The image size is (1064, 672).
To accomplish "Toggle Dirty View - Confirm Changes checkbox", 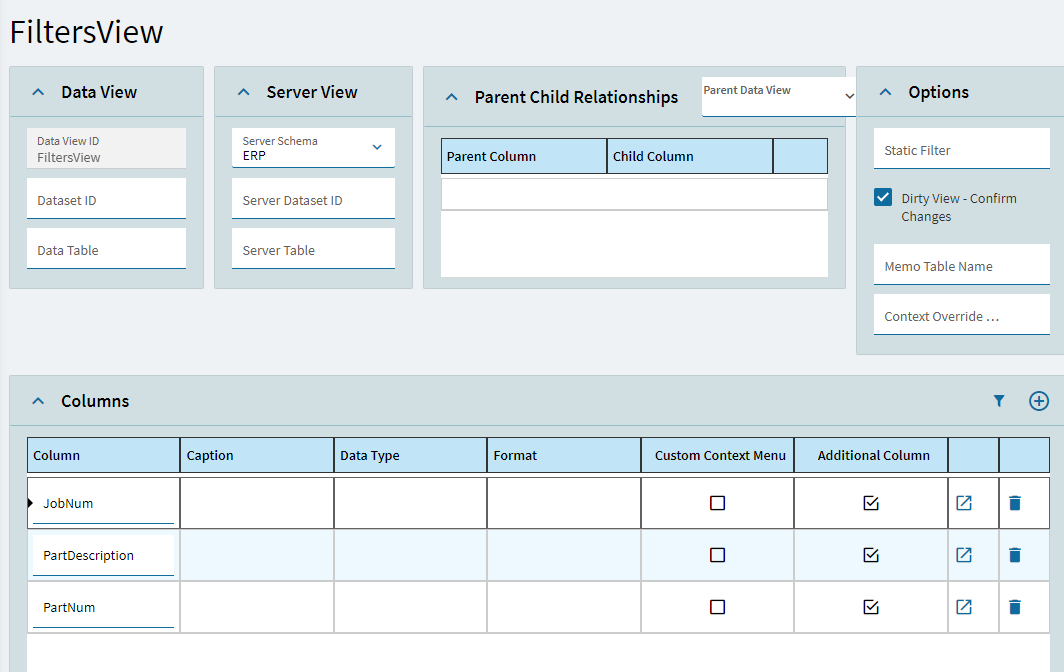I will pyautogui.click(x=883, y=198).
